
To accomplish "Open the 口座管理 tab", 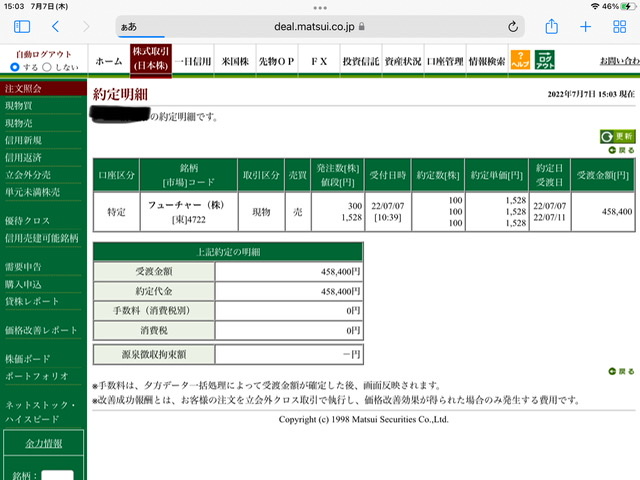I will point(445,61).
